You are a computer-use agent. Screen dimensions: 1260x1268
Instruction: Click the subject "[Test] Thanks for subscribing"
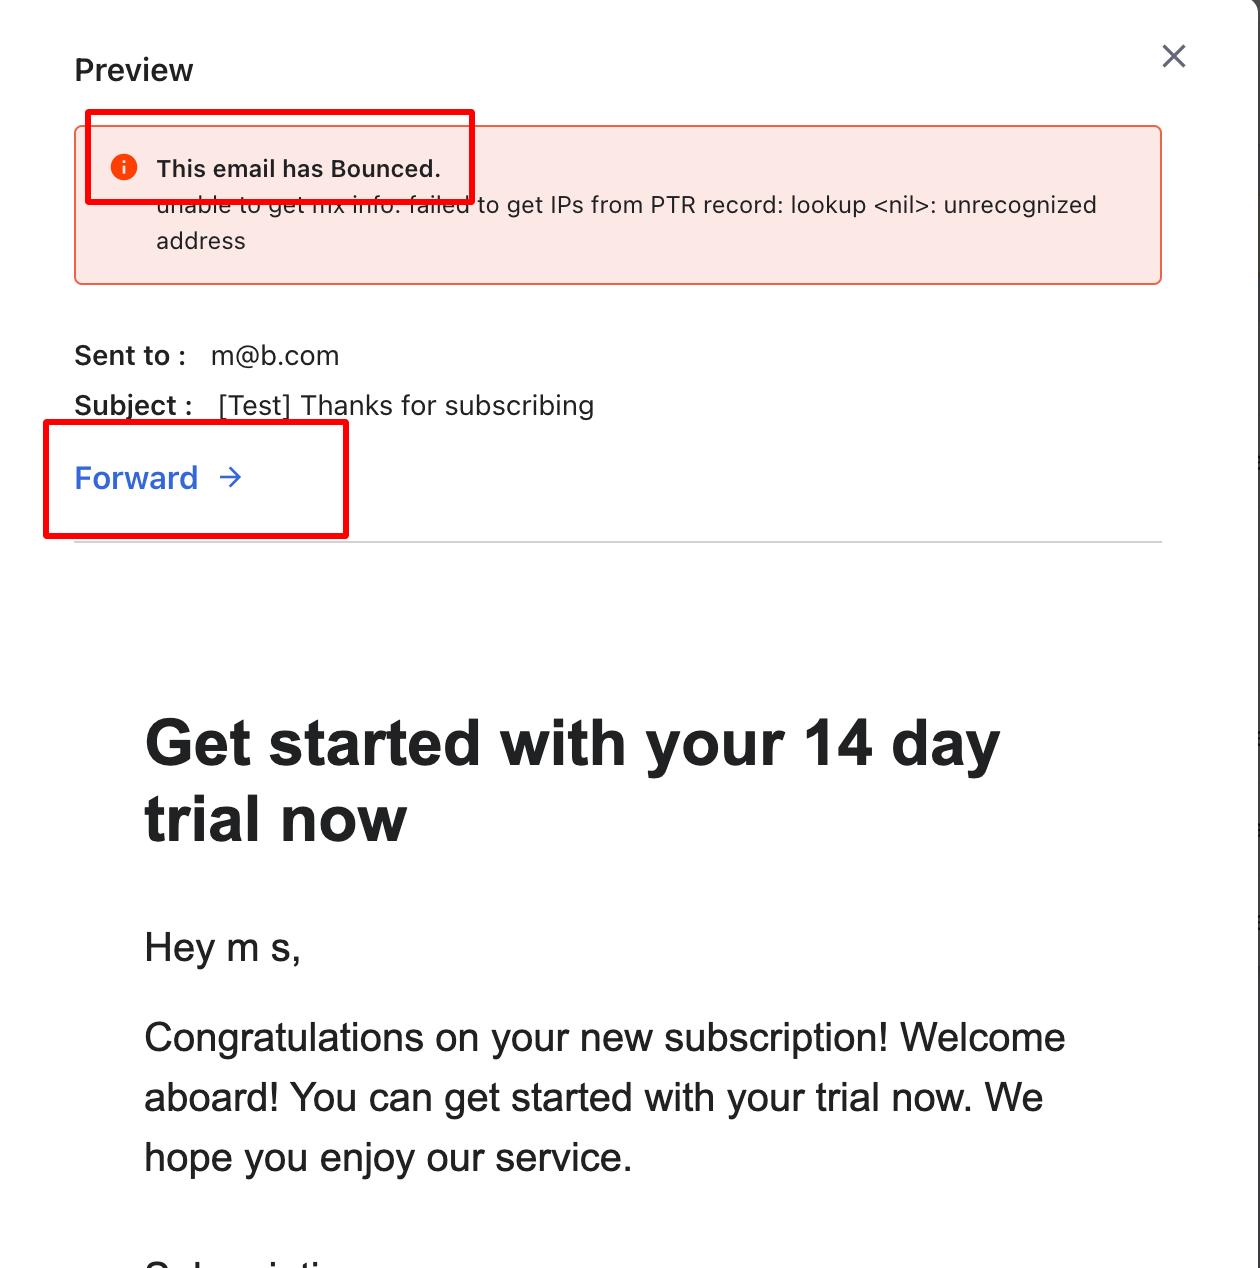pos(406,405)
